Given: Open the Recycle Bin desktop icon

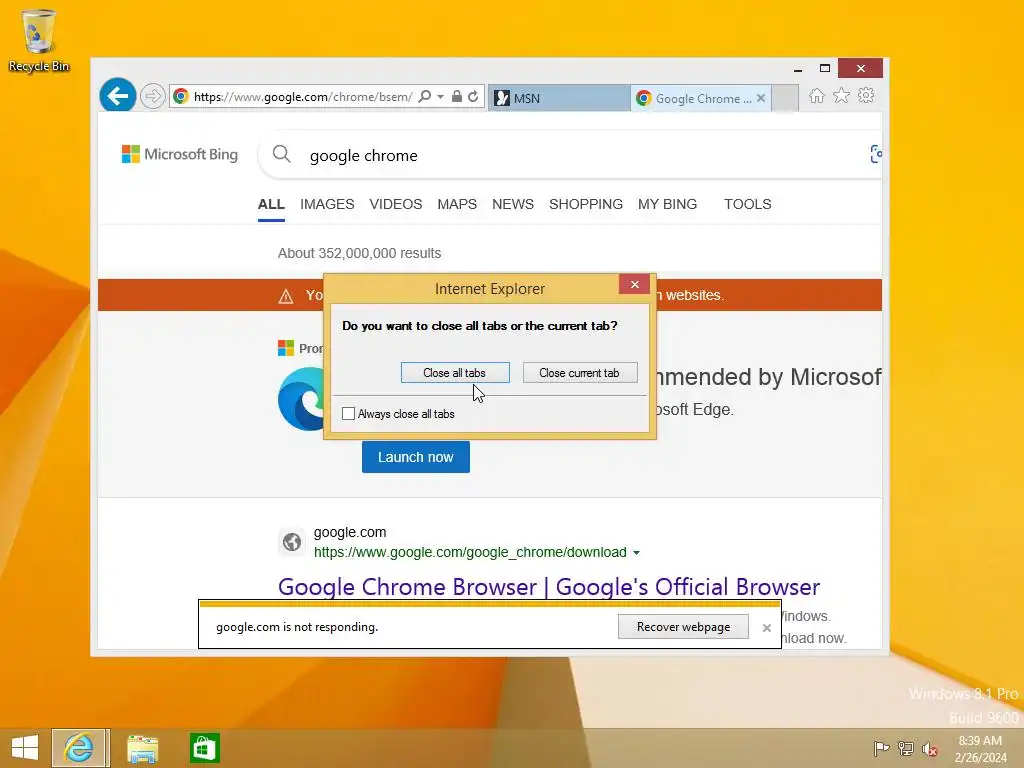Looking at the screenshot, I should pyautogui.click(x=39, y=40).
